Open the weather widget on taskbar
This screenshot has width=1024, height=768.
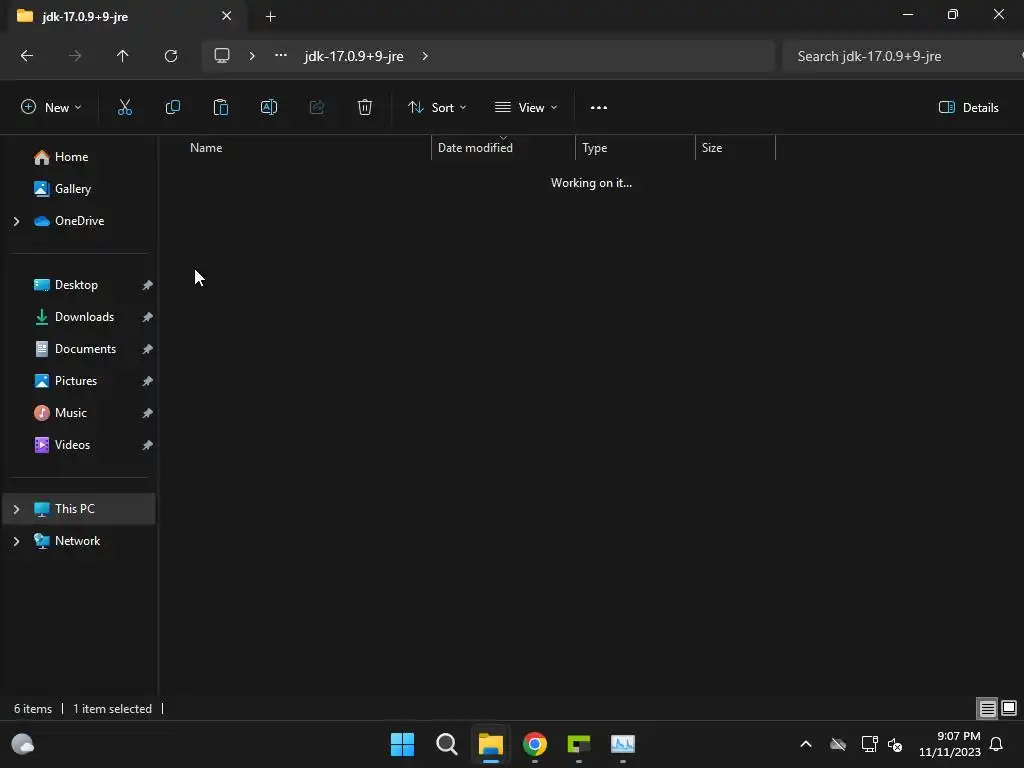tap(23, 744)
